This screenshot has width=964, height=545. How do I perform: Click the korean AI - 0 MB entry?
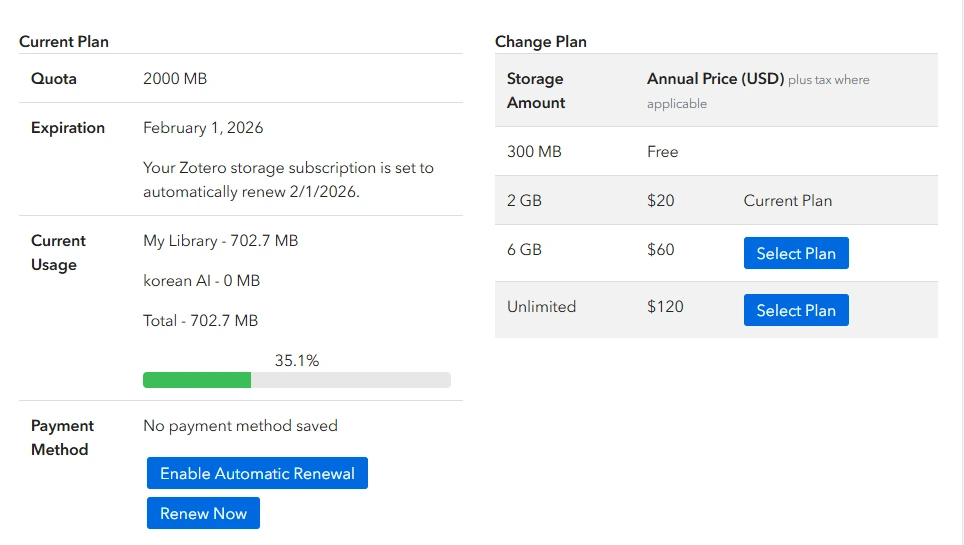(201, 281)
